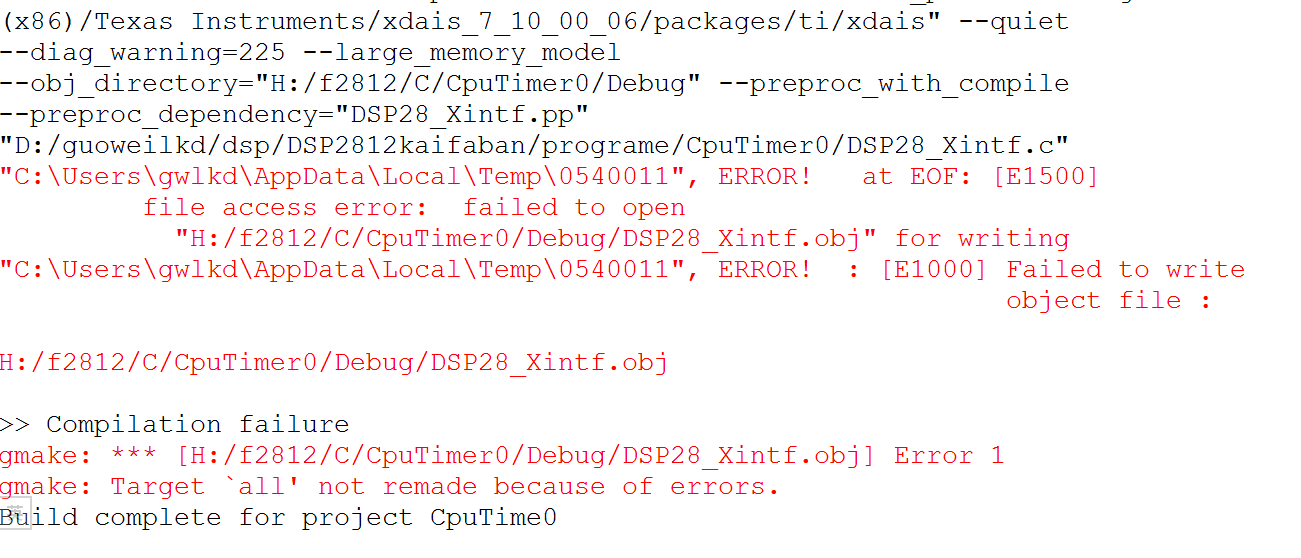Click the "Compilation failure" message line
This screenshot has width=1301, height=558.
(x=197, y=424)
